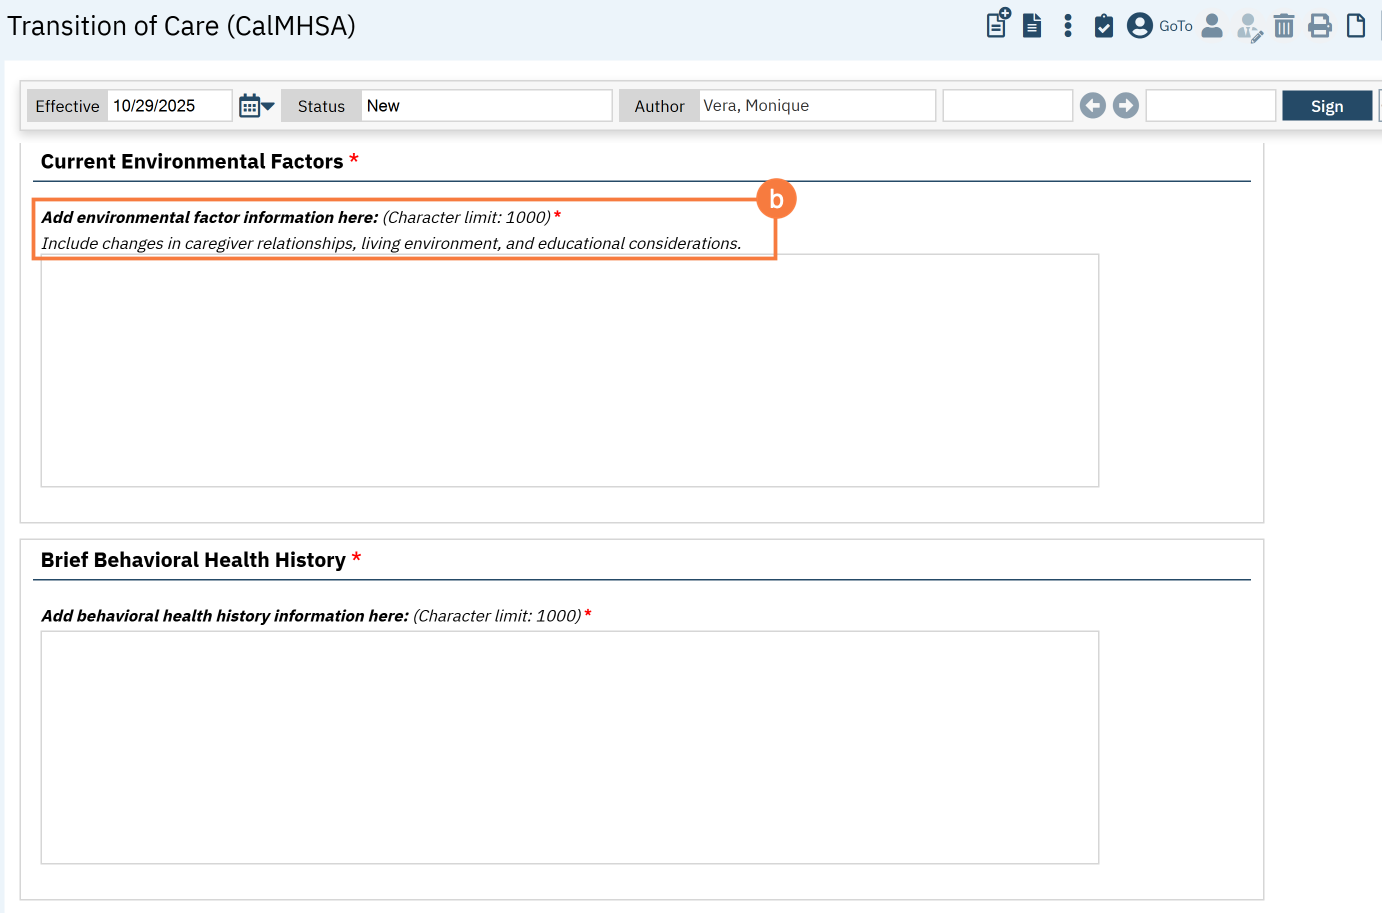The image size is (1382, 913).
Task: Click the blank page icon
Action: [x=1356, y=25]
